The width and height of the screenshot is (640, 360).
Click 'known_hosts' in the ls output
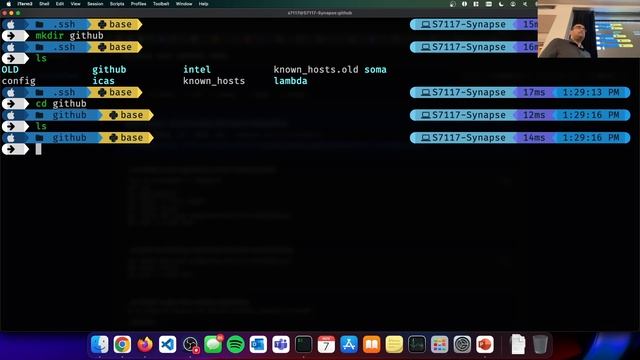(x=214, y=81)
